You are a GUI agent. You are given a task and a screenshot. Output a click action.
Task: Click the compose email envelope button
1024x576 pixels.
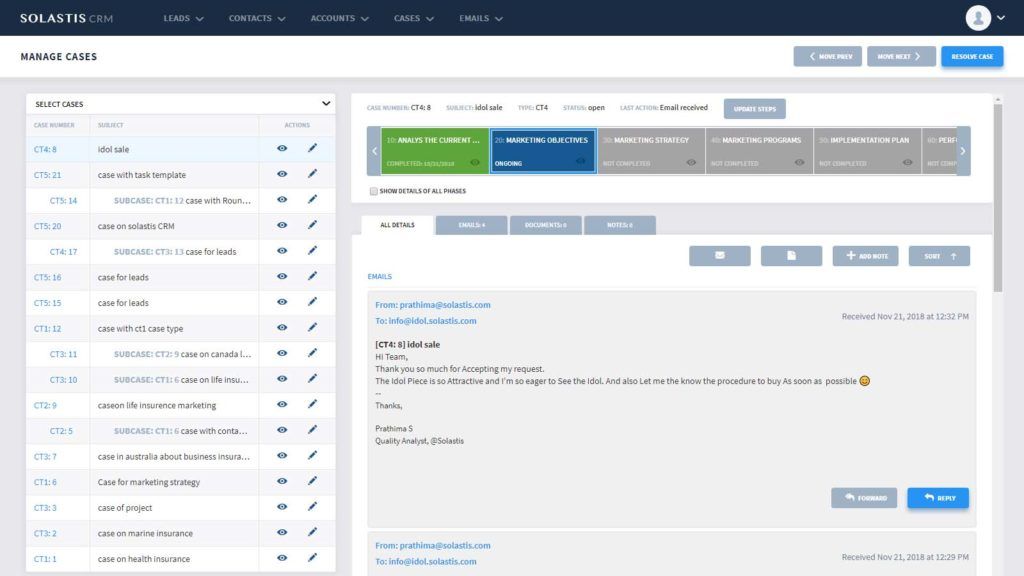tap(720, 256)
